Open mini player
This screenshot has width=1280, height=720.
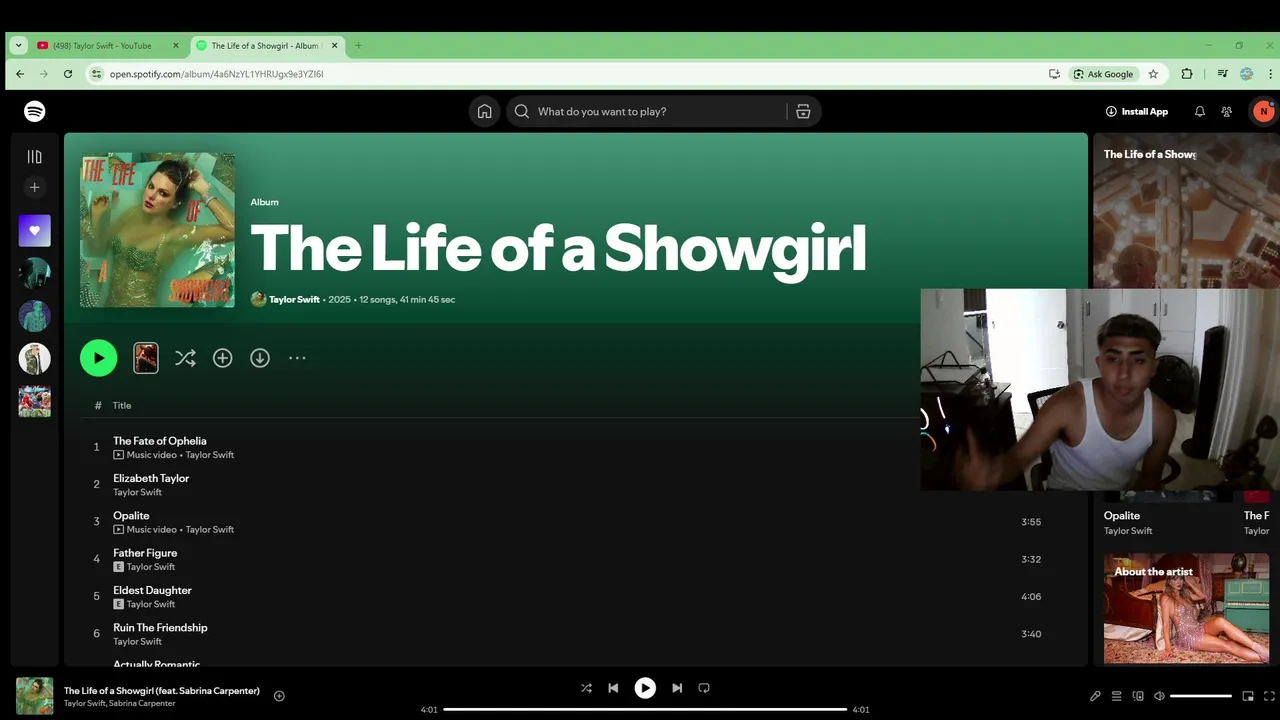1248,696
